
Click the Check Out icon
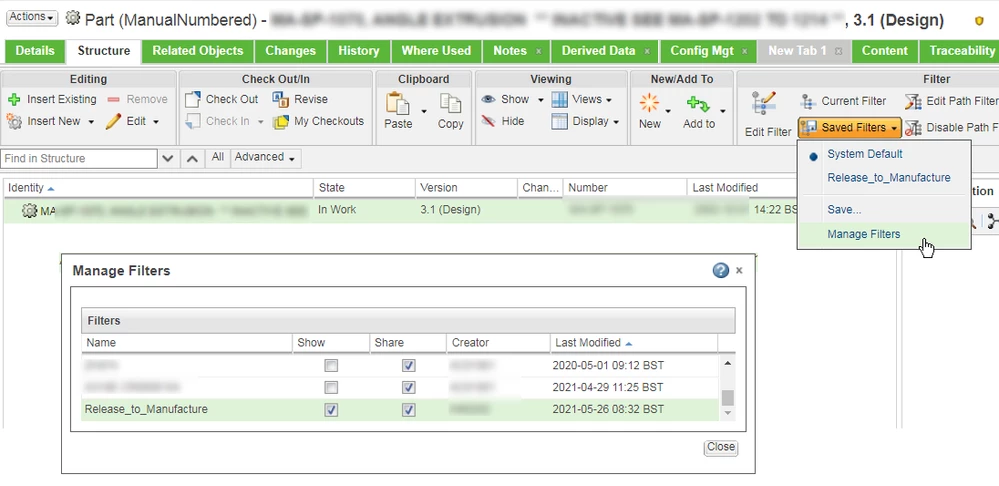192,99
